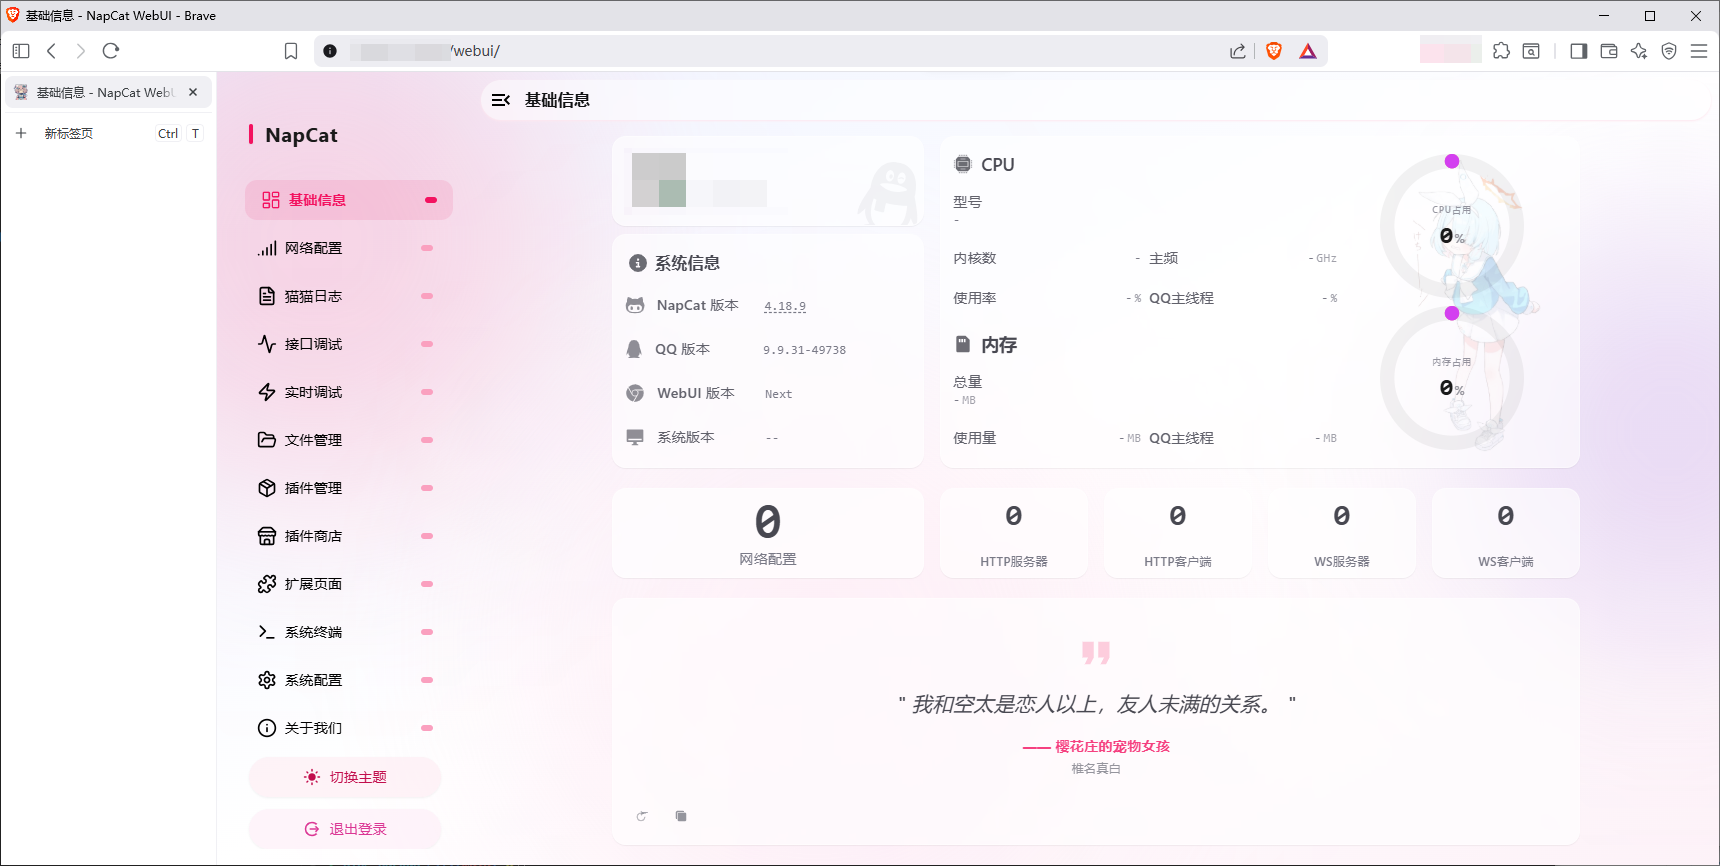Toggle the Brave sidebar panel
The image size is (1720, 866).
pyautogui.click(x=1579, y=51)
